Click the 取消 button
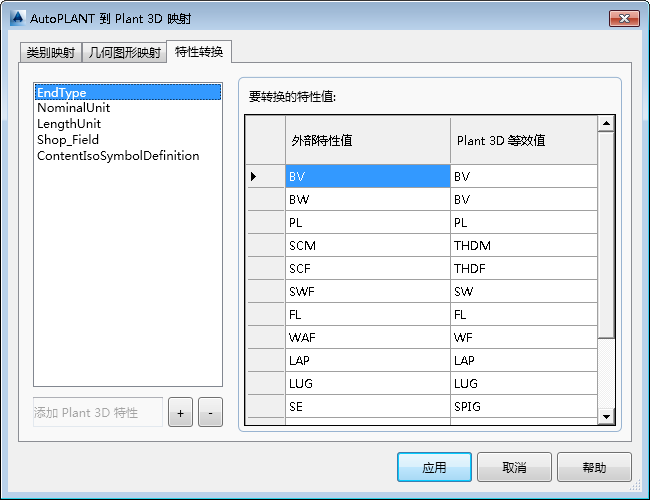 (514, 467)
